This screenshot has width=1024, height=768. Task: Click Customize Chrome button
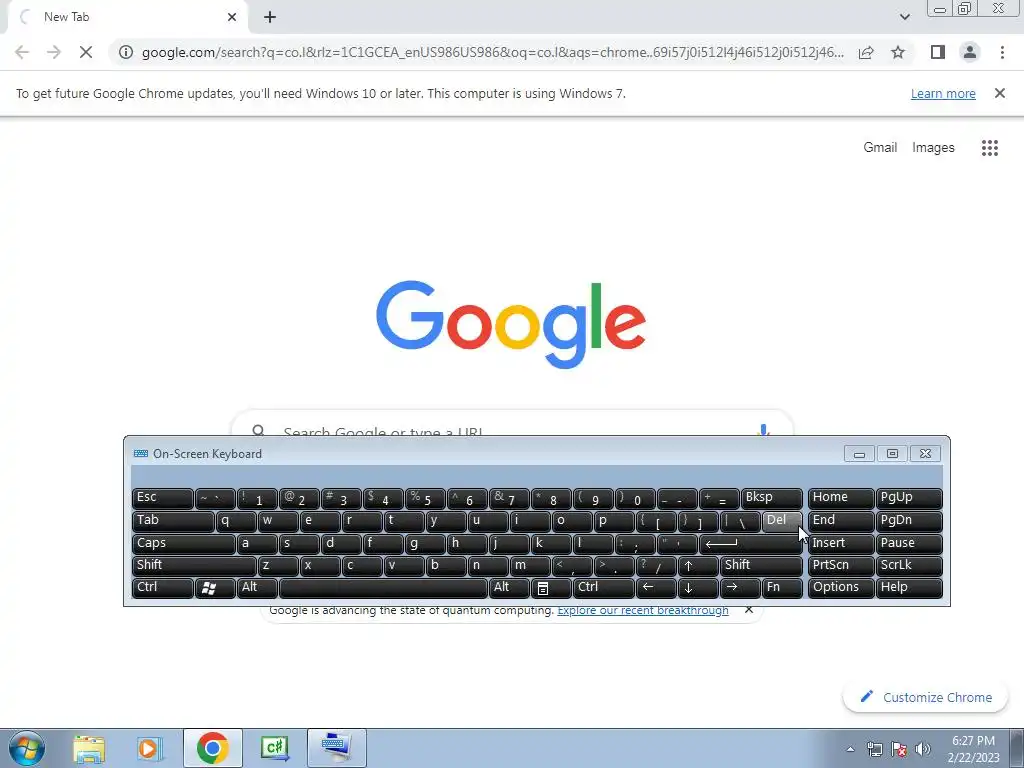pyautogui.click(x=925, y=697)
